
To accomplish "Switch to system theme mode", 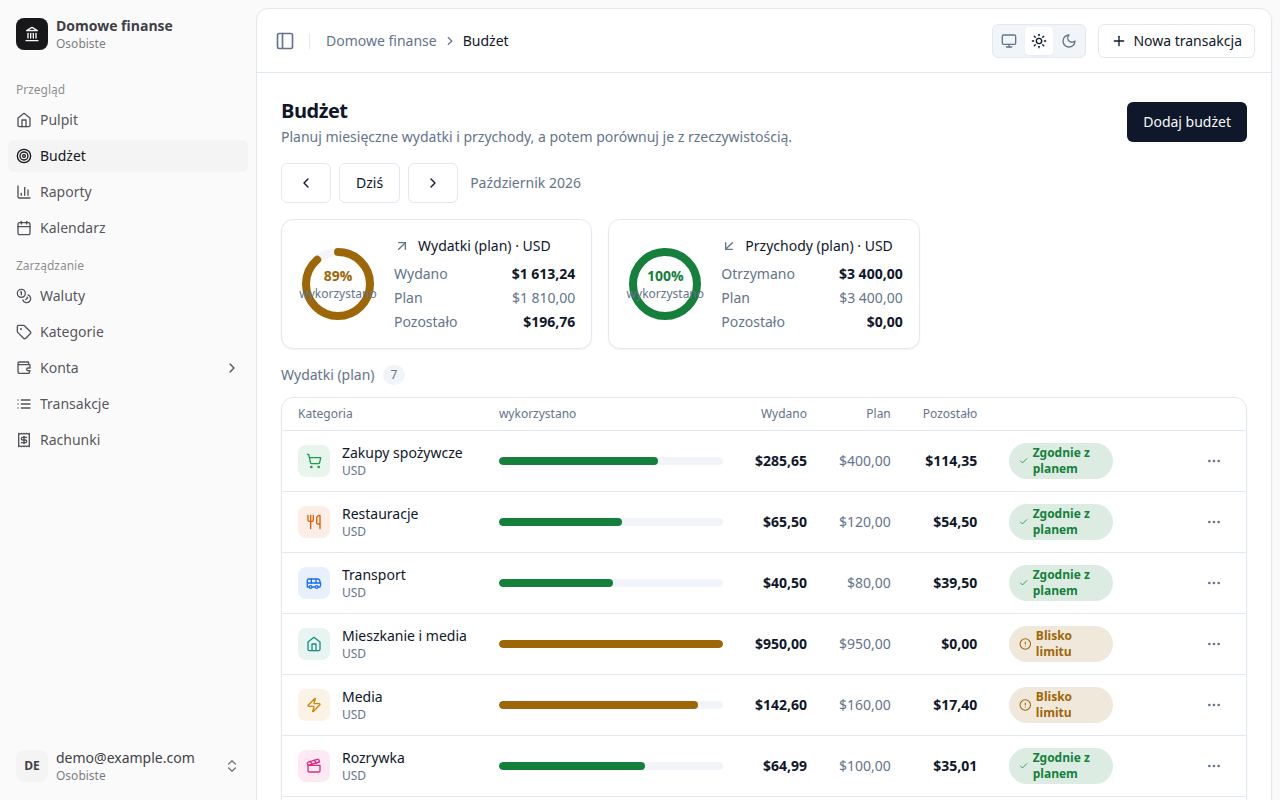I will coord(1009,41).
